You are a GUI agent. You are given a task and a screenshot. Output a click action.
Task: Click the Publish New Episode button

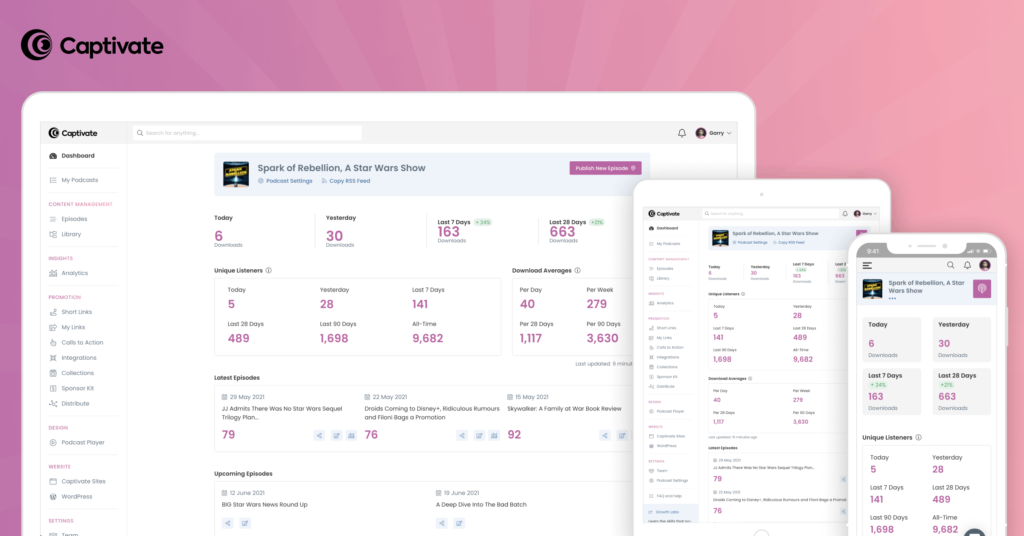(605, 168)
